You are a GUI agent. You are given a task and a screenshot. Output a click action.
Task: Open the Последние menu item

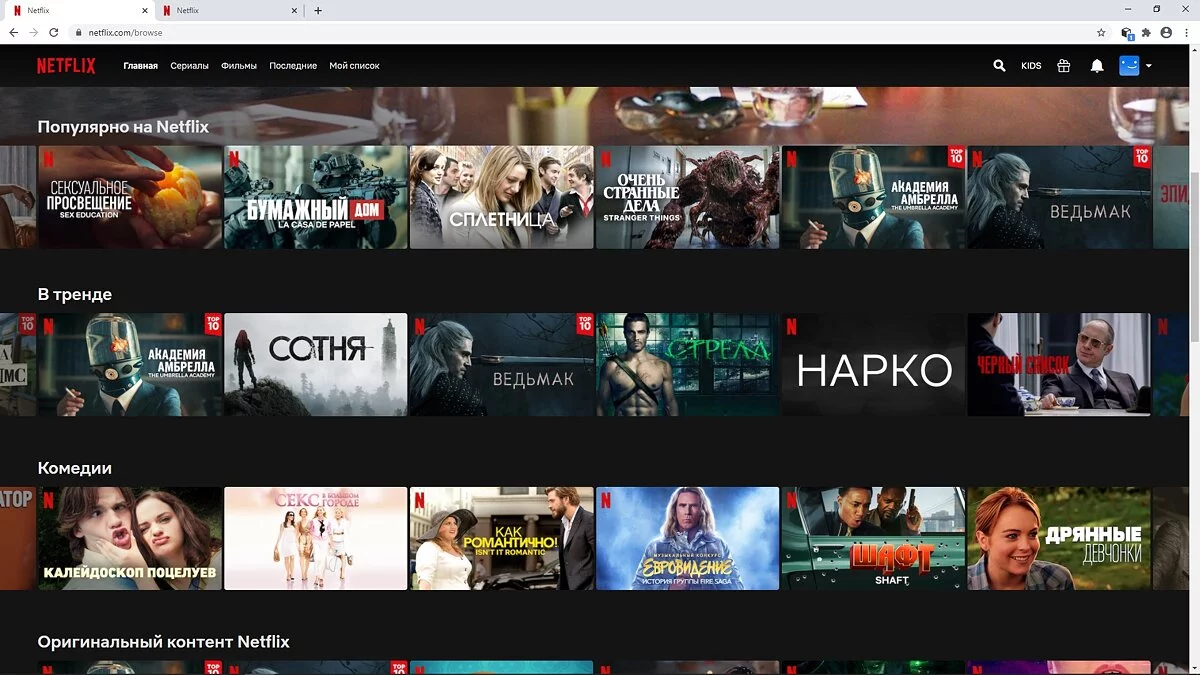coord(293,66)
